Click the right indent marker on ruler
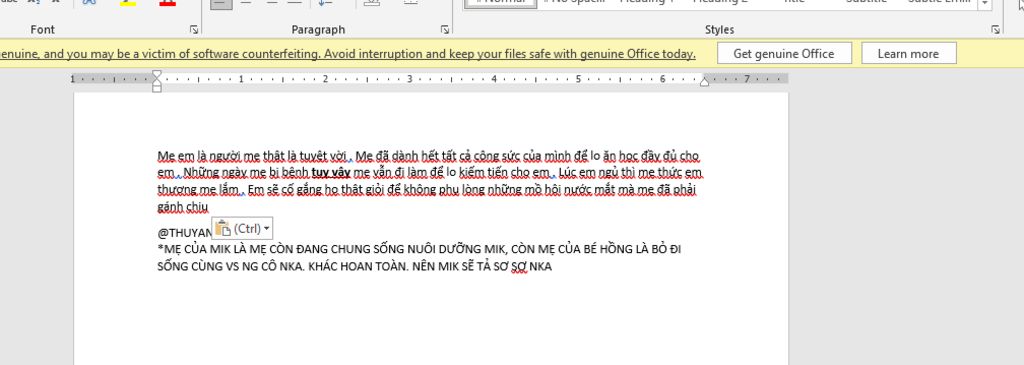The height and width of the screenshot is (365, 1024). click(x=704, y=82)
